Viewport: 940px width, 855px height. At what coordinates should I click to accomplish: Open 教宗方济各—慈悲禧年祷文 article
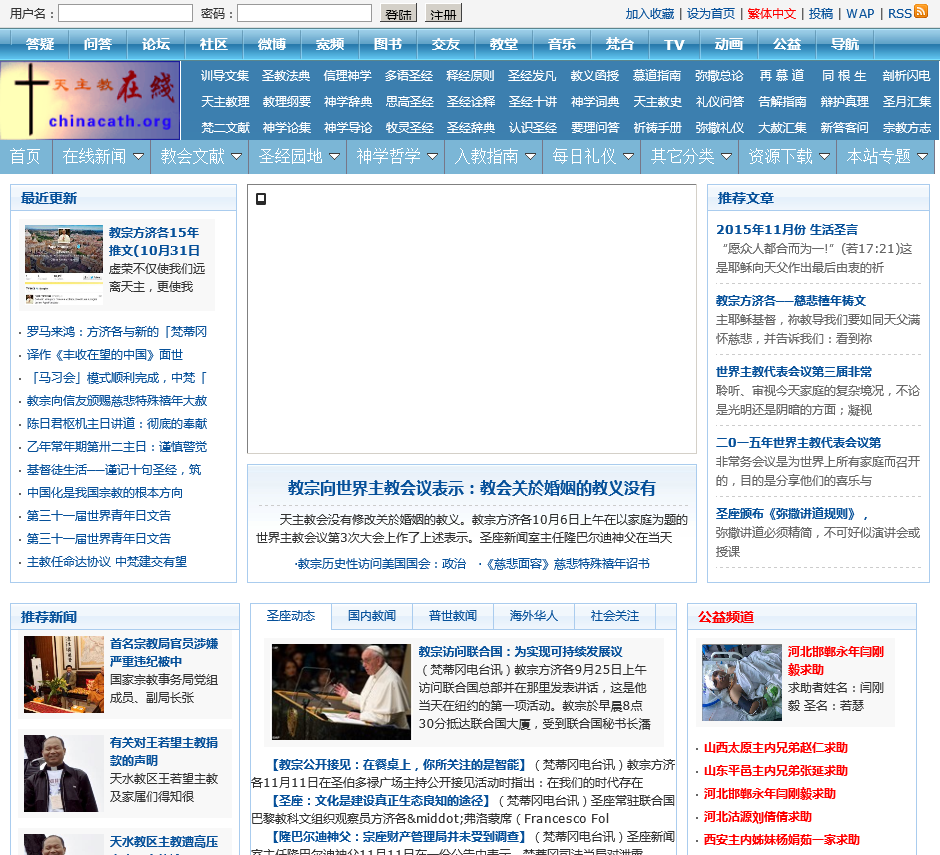point(791,301)
